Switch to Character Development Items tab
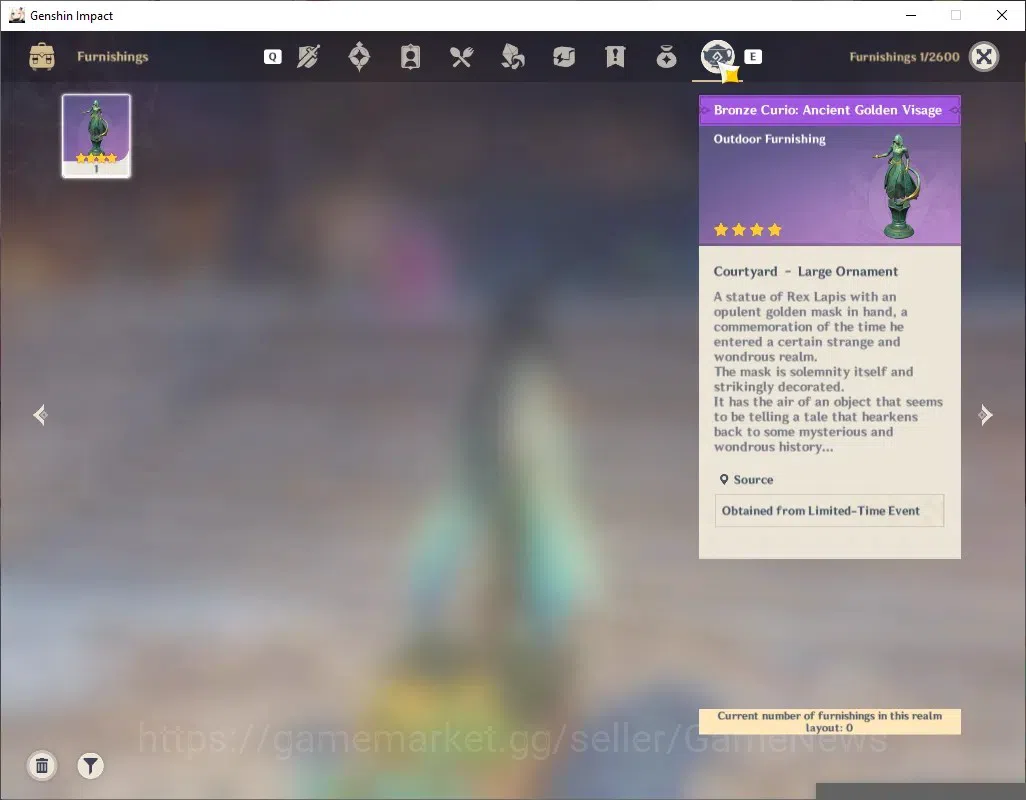The image size is (1026, 800). click(410, 57)
